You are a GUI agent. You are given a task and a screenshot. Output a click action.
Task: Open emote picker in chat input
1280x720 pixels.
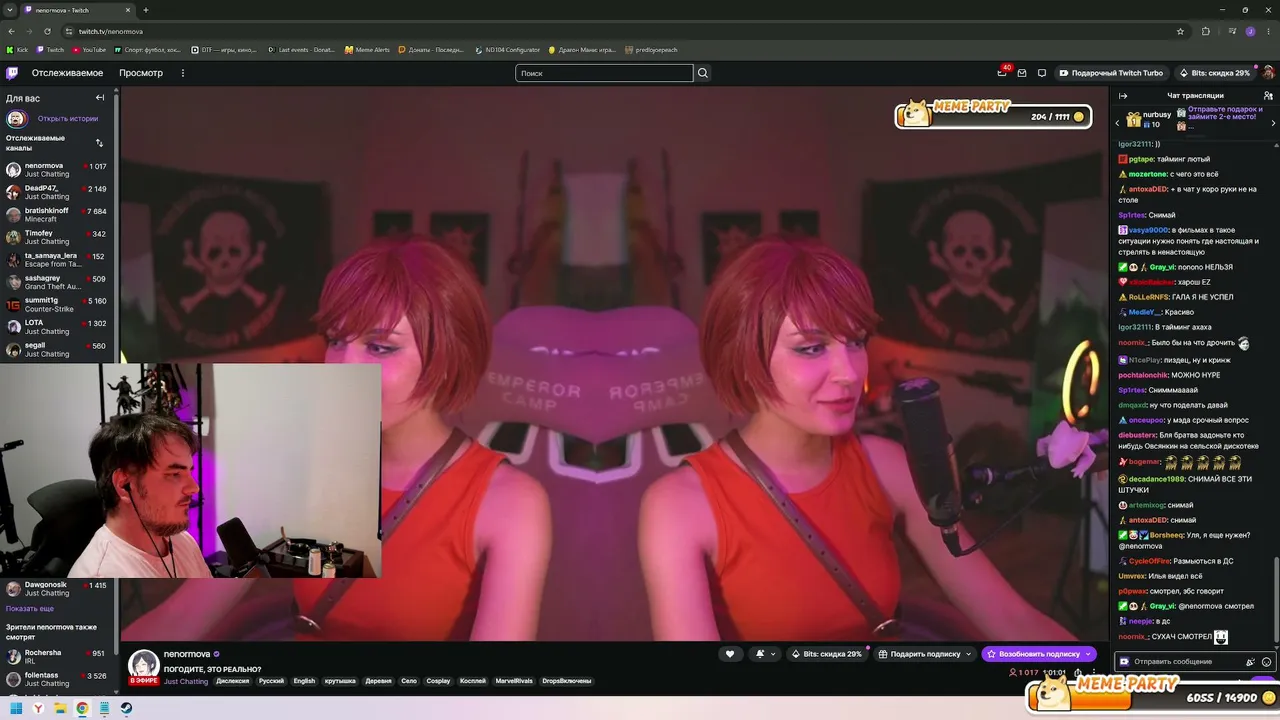pyautogui.click(x=1266, y=662)
